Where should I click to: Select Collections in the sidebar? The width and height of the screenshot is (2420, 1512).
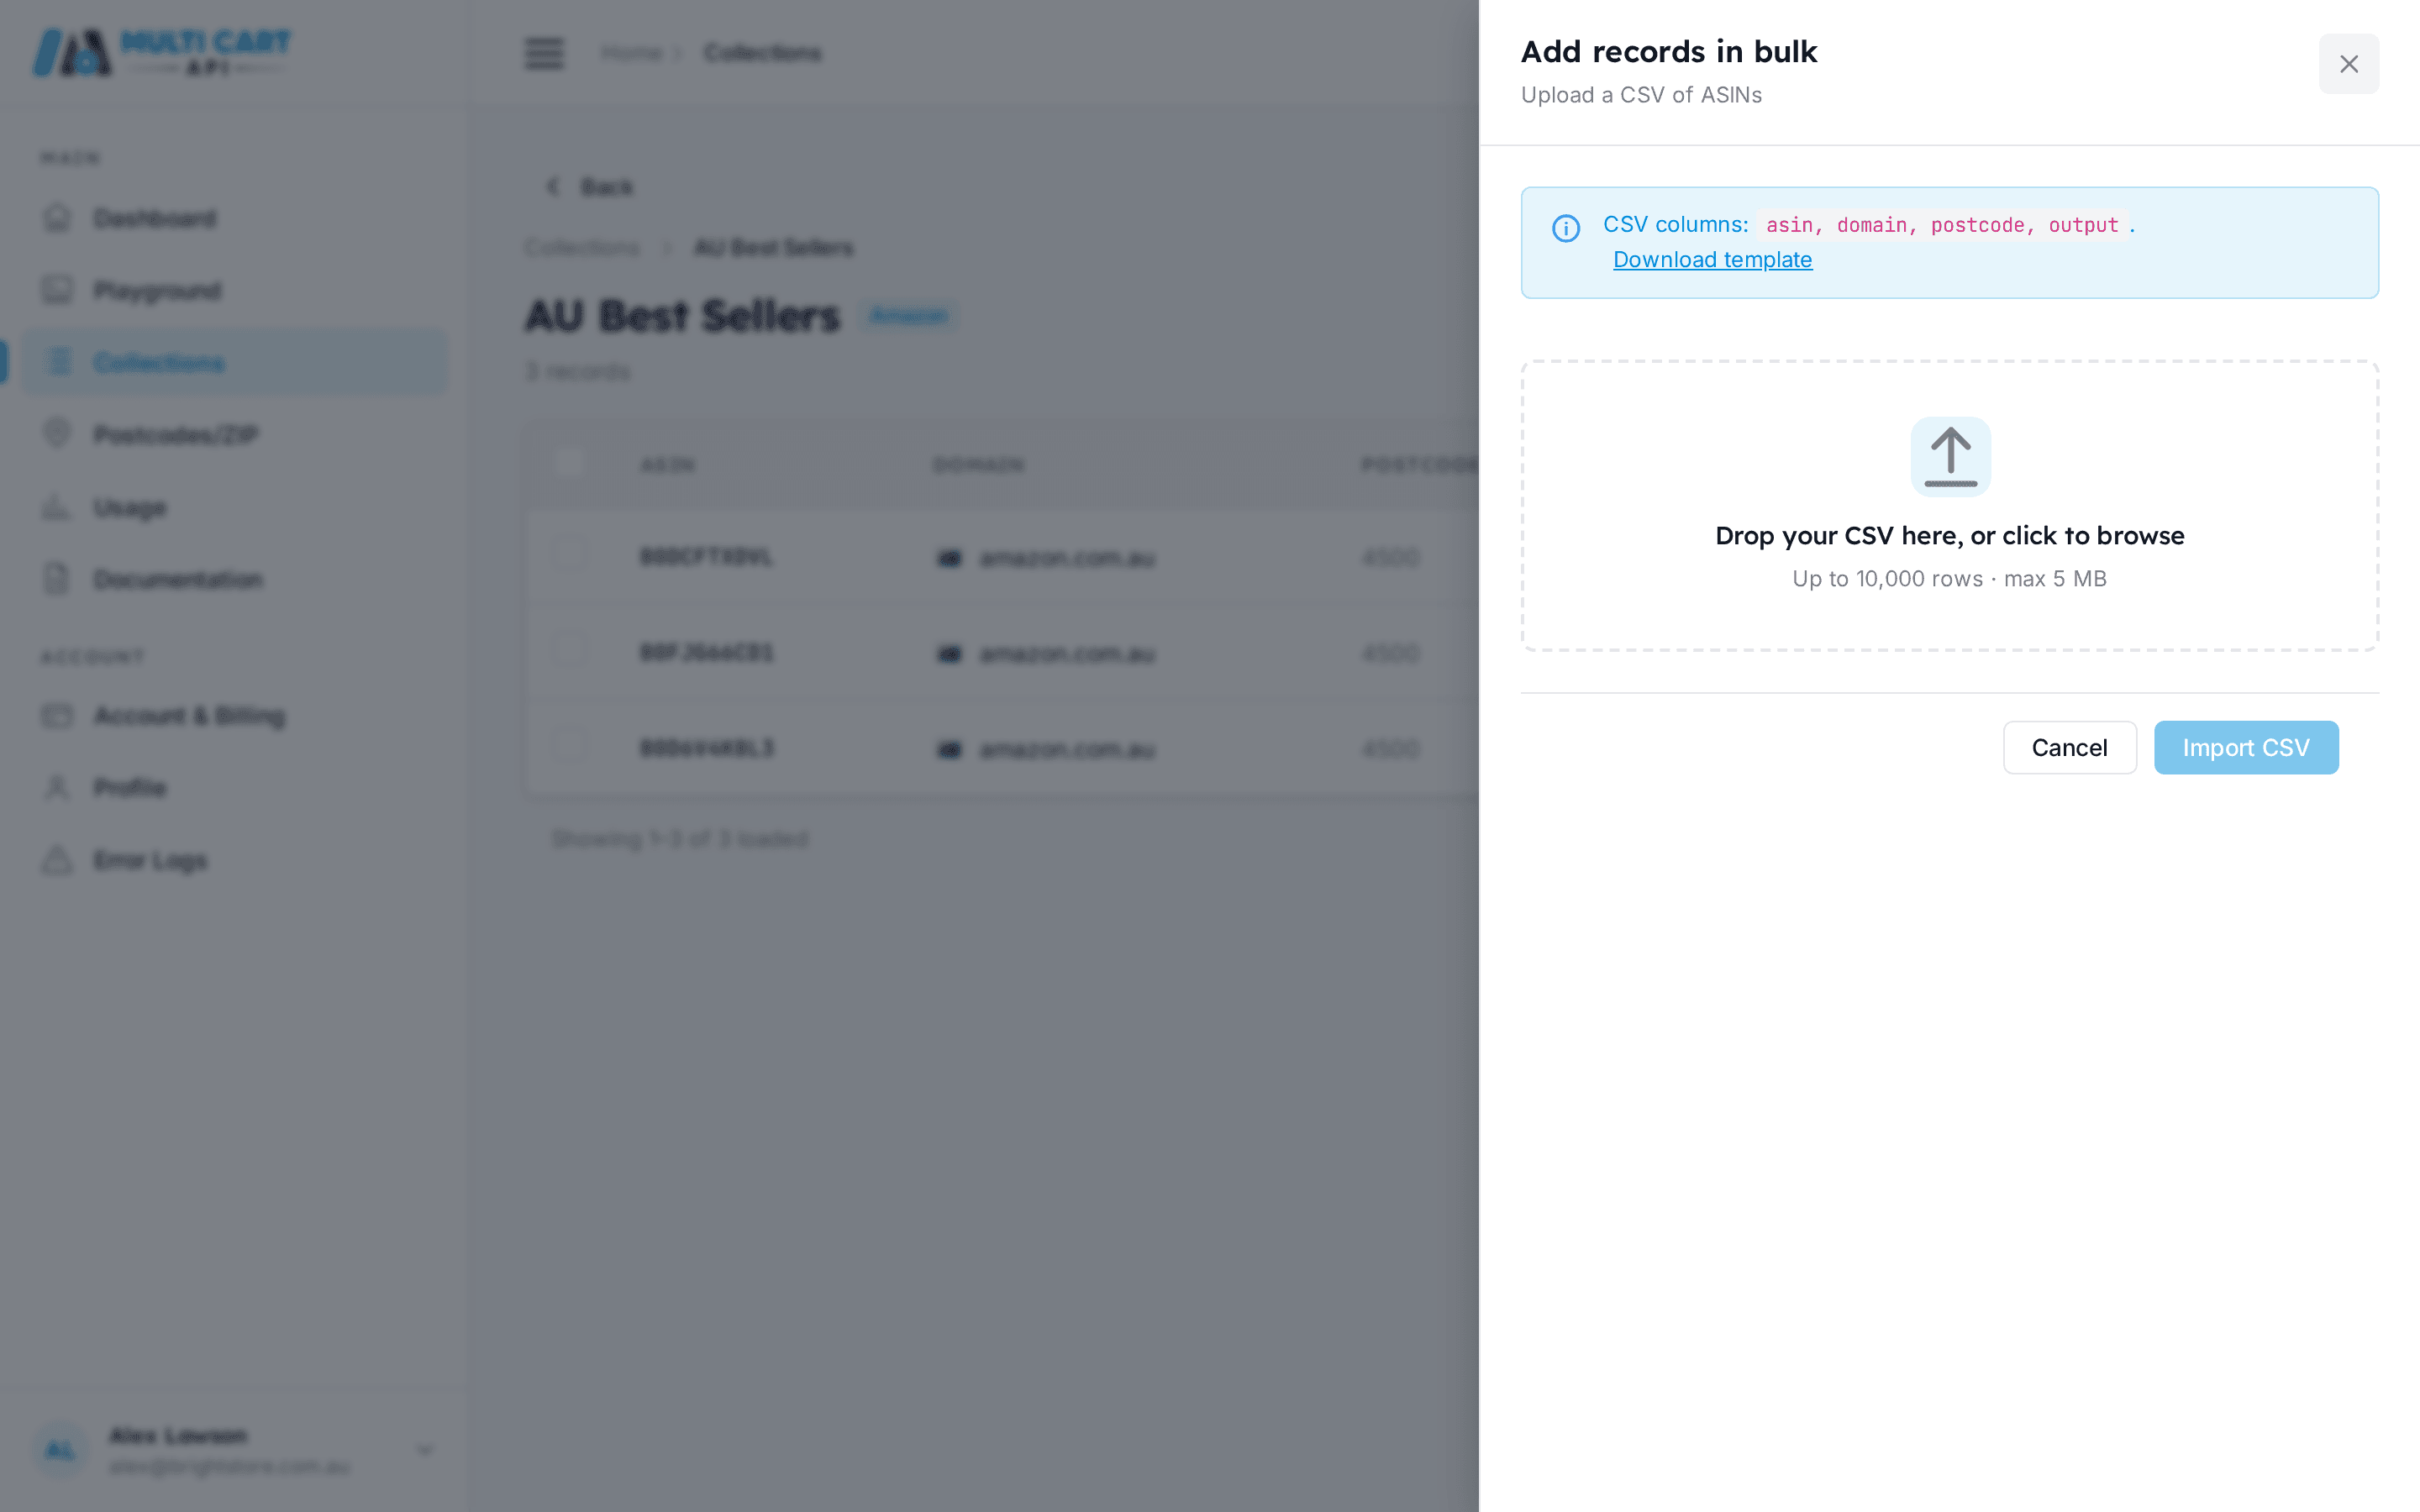(x=234, y=362)
